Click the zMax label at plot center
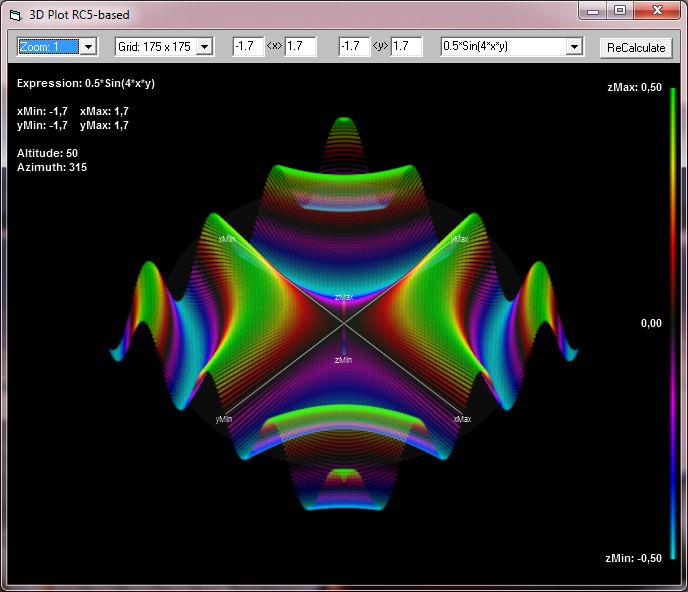Image resolution: width=688 pixels, height=592 pixels. tap(343, 297)
